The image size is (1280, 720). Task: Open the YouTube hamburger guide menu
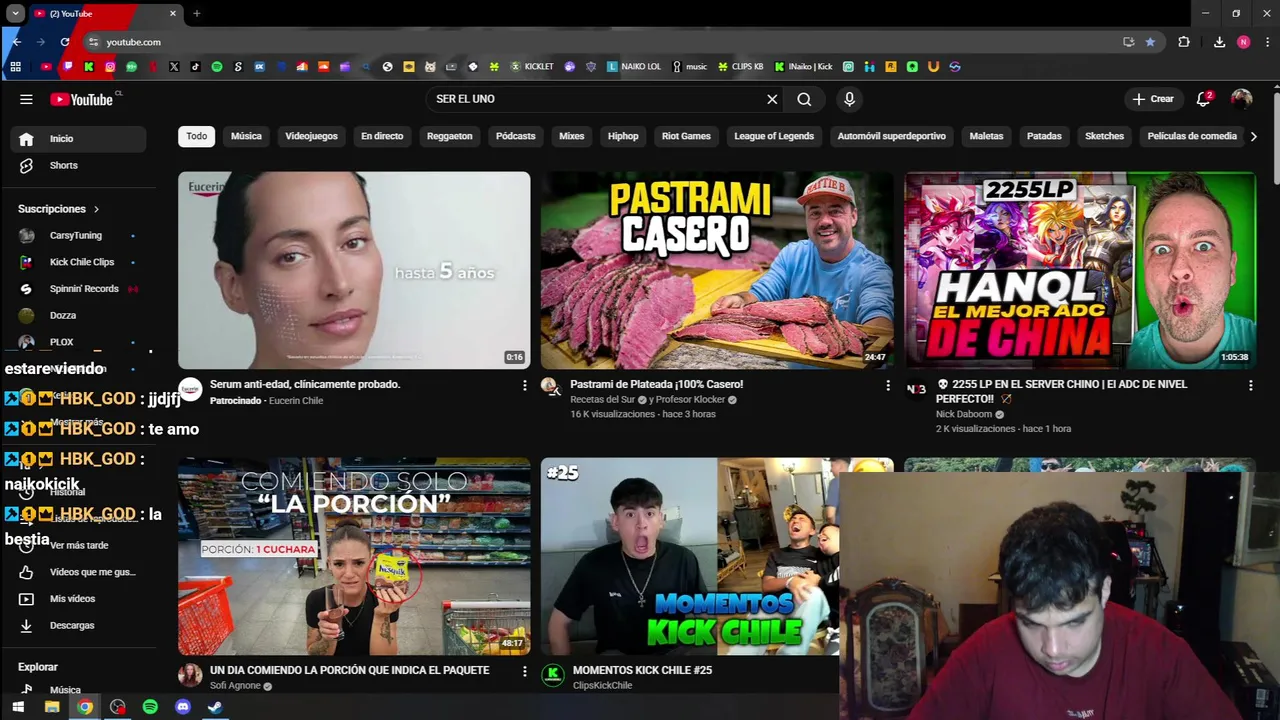(x=26, y=99)
